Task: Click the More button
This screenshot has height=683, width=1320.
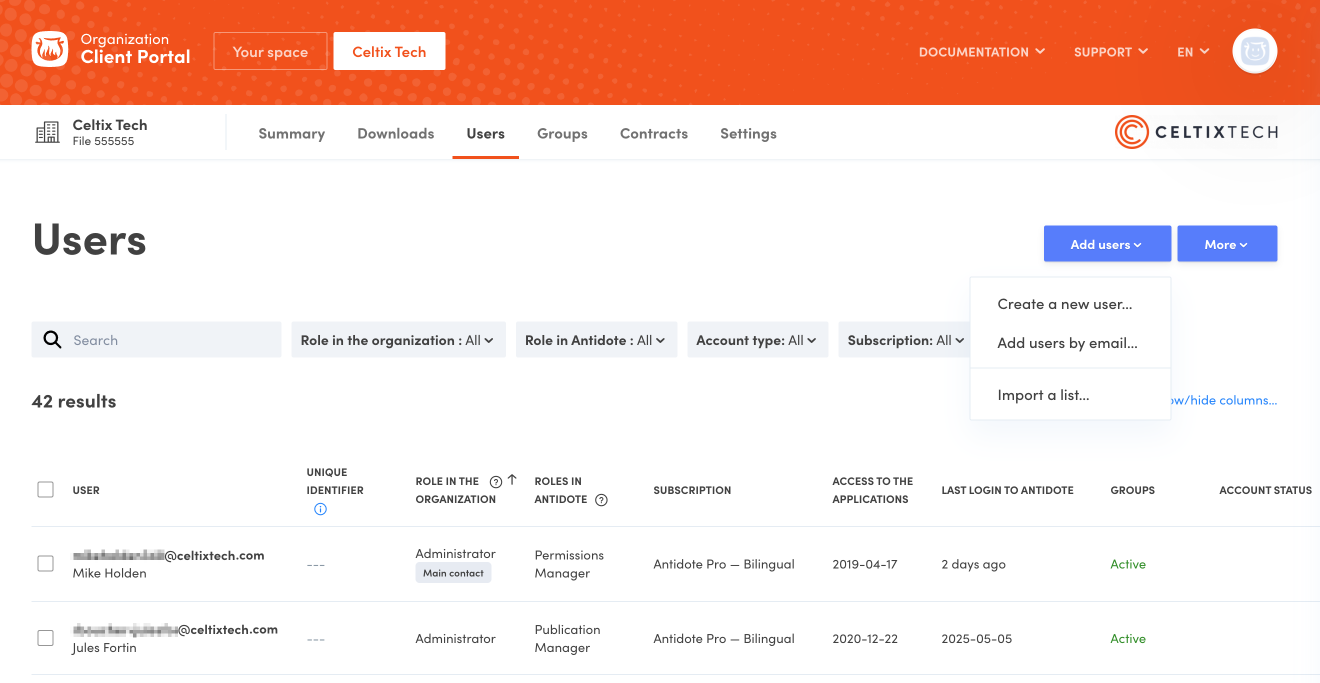Action: (1226, 244)
